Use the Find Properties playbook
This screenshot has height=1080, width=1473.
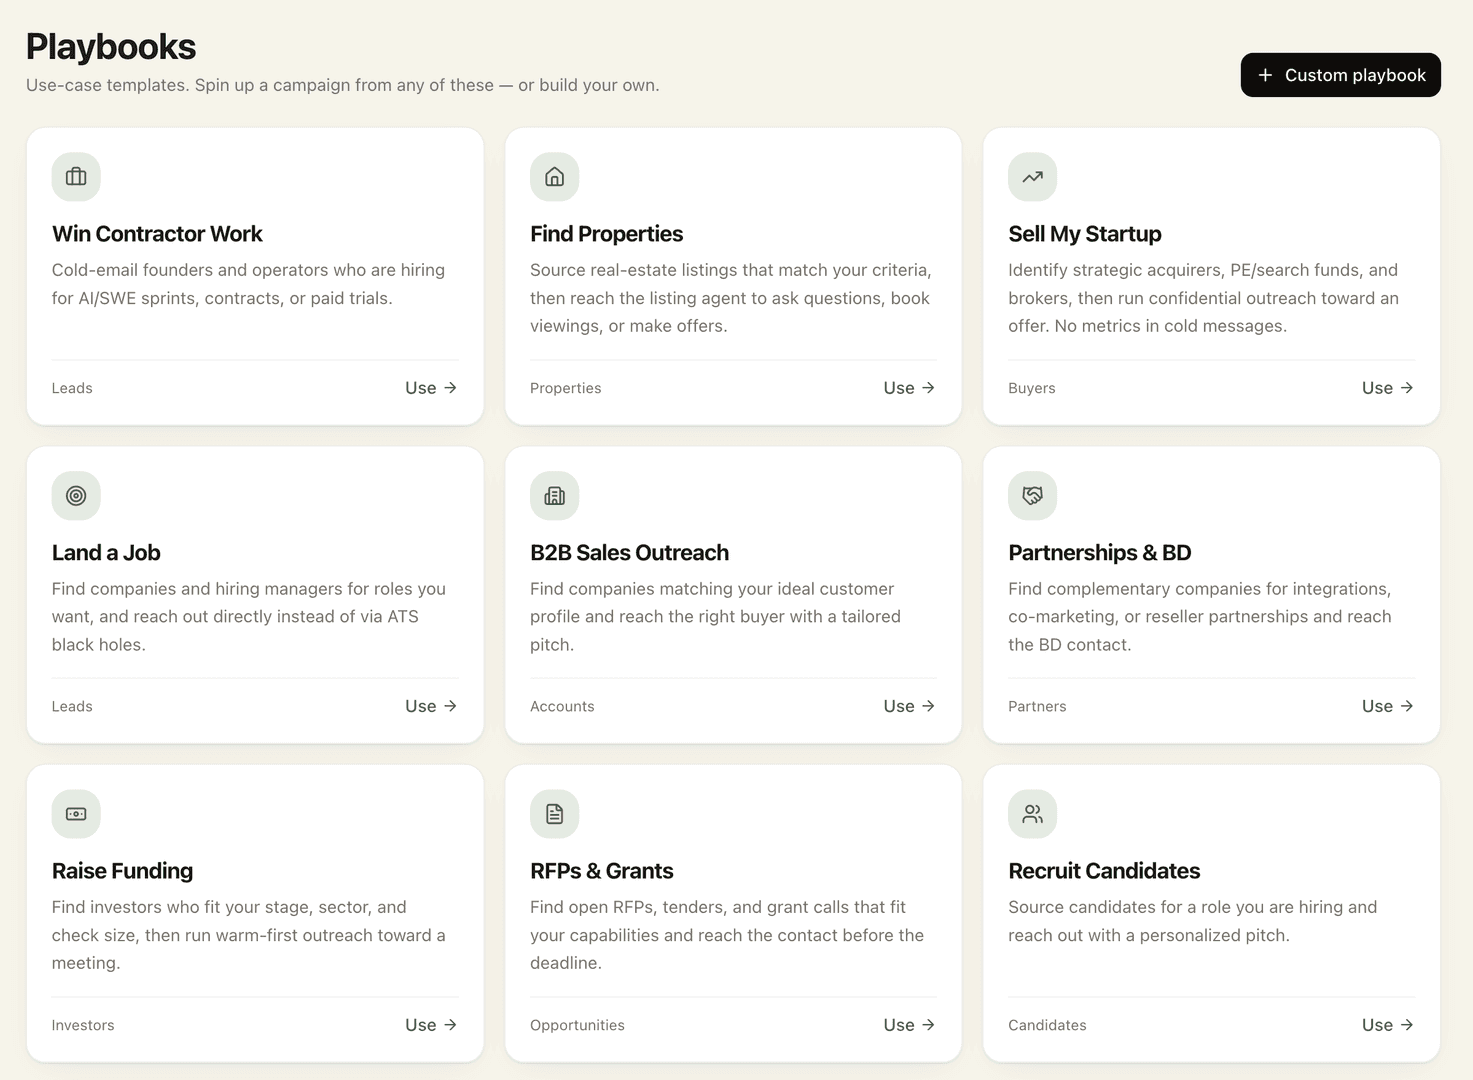coord(909,388)
